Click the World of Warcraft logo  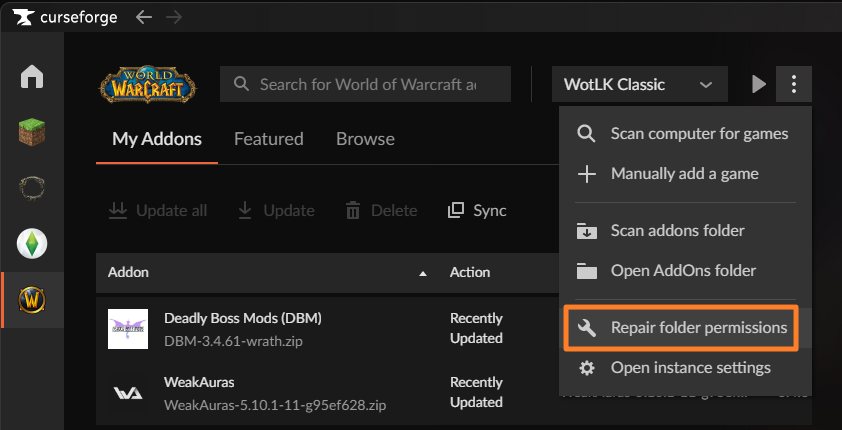(148, 84)
